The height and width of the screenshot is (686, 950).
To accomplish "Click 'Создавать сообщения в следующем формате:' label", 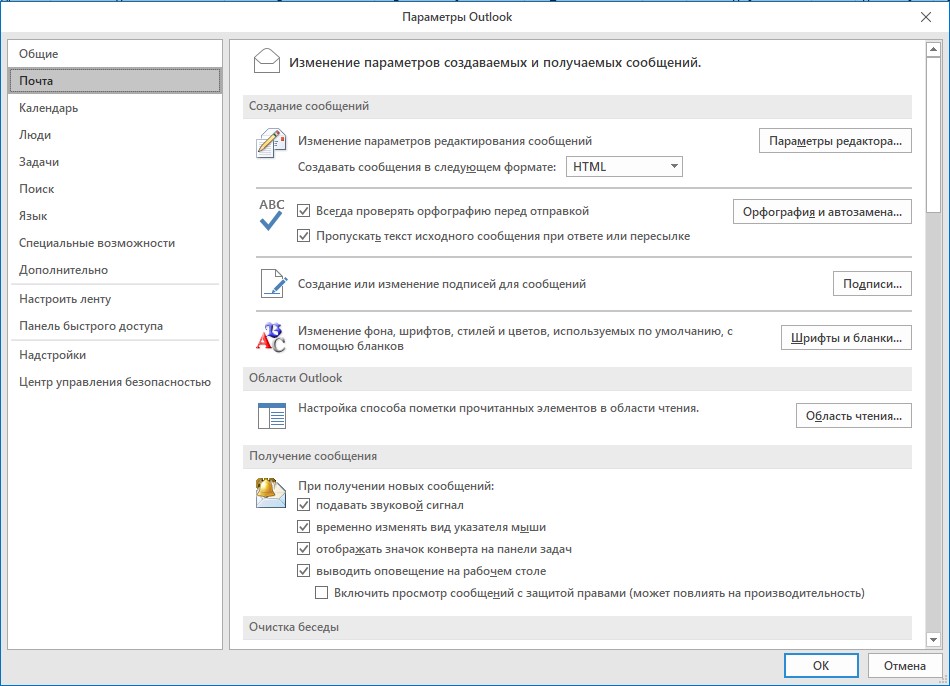I will coord(427,167).
